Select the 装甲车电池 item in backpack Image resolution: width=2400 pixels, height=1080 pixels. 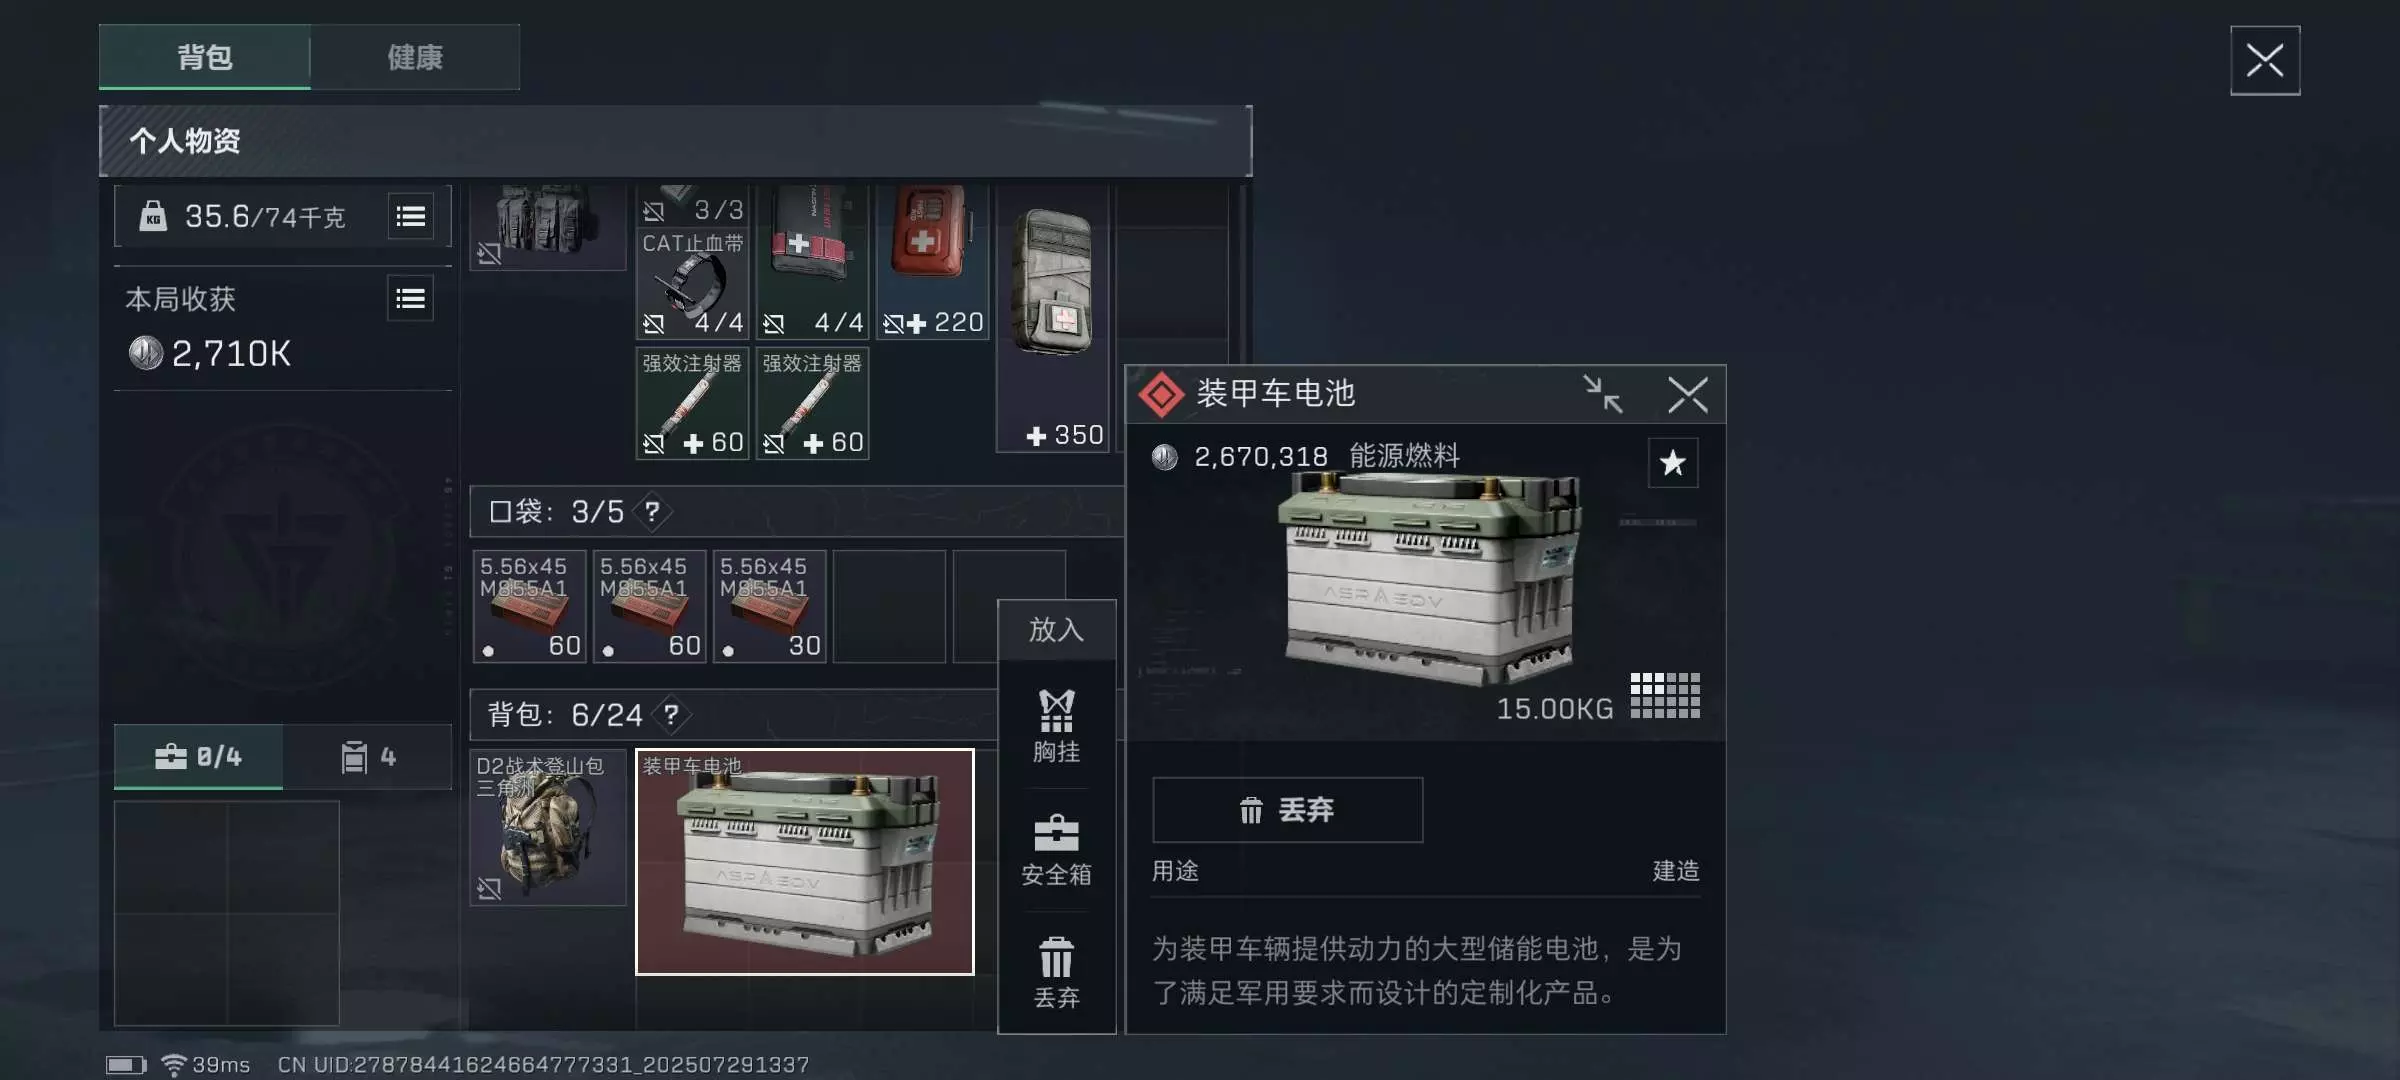click(805, 862)
